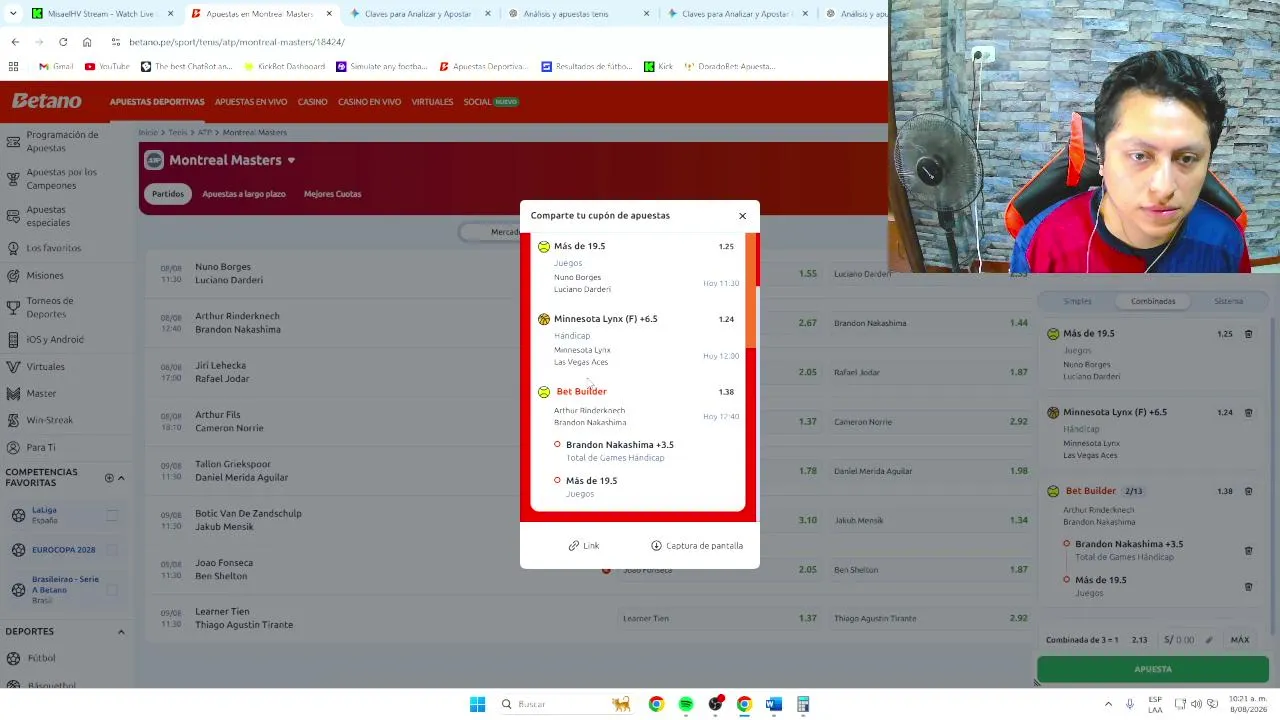The height and width of the screenshot is (720, 1280).
Task: Switch betslip to Sistema tab
Action: point(1228,301)
